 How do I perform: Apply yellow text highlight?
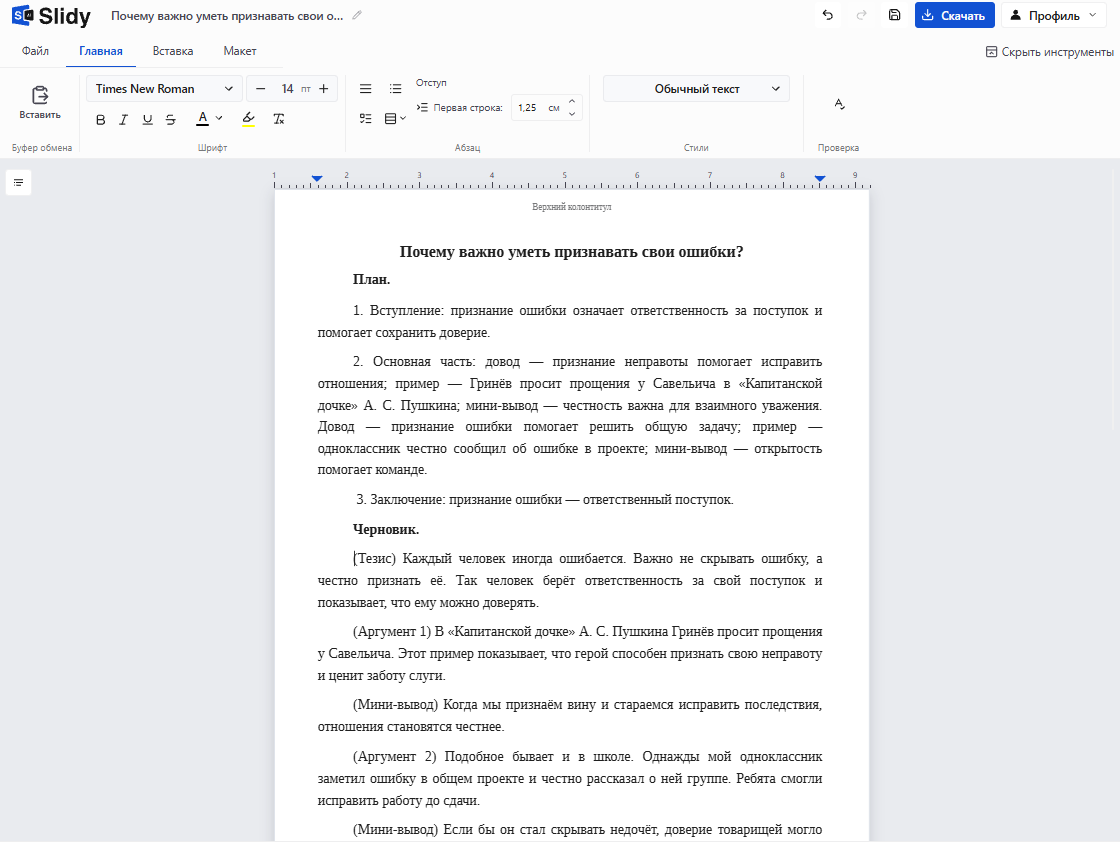(x=249, y=119)
